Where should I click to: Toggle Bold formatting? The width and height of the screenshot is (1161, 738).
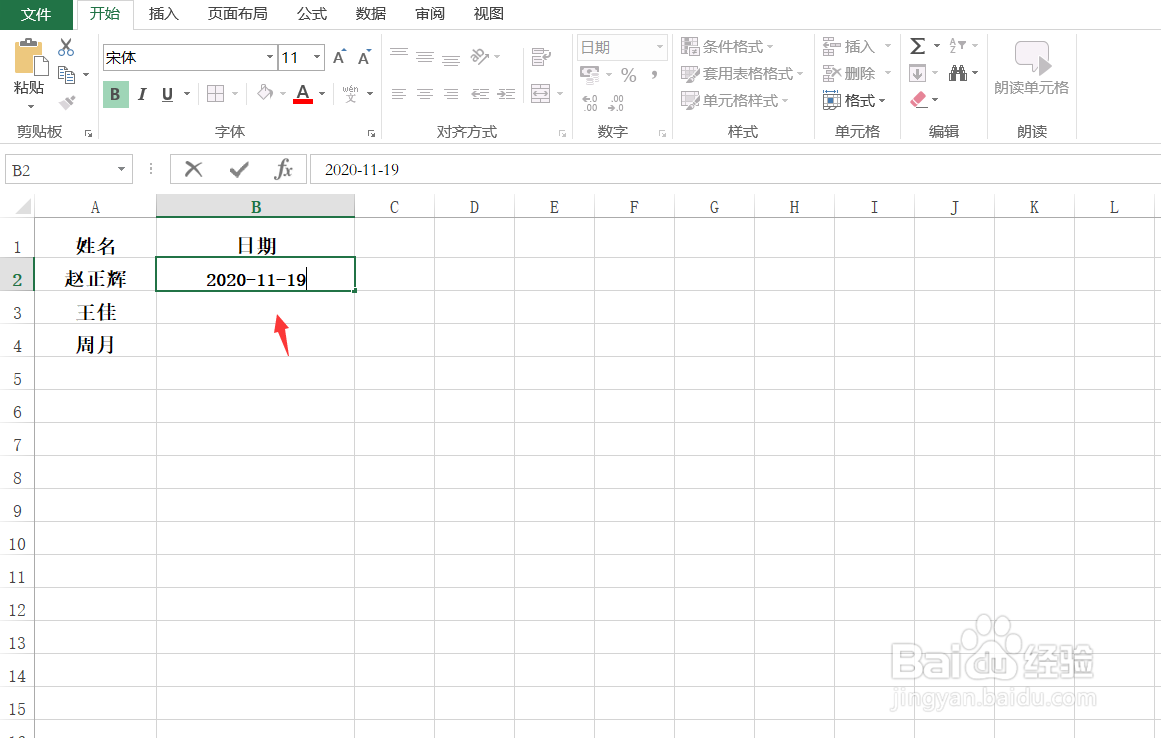tap(115, 94)
